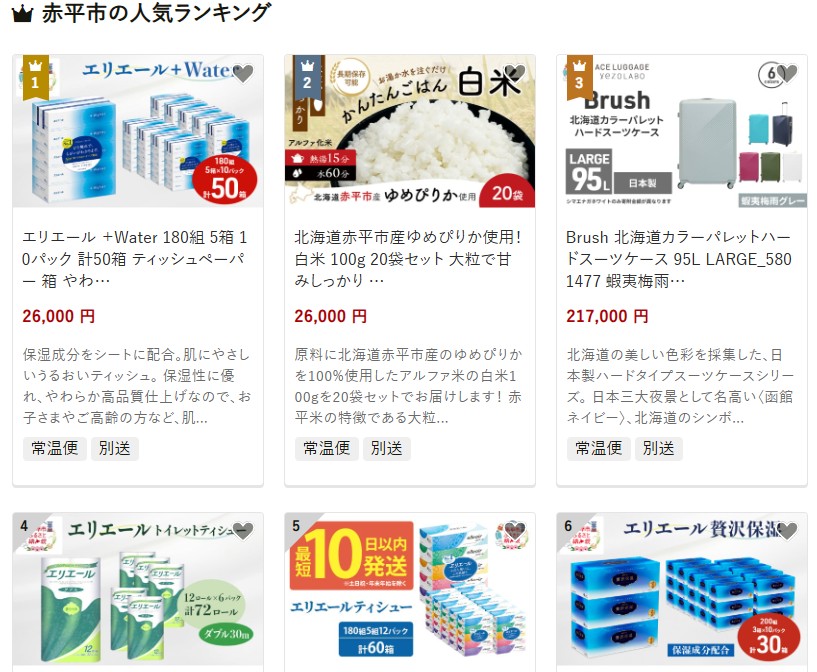
Task: Toggle heart icon on toilet tissue item
Action: pyautogui.click(x=243, y=531)
